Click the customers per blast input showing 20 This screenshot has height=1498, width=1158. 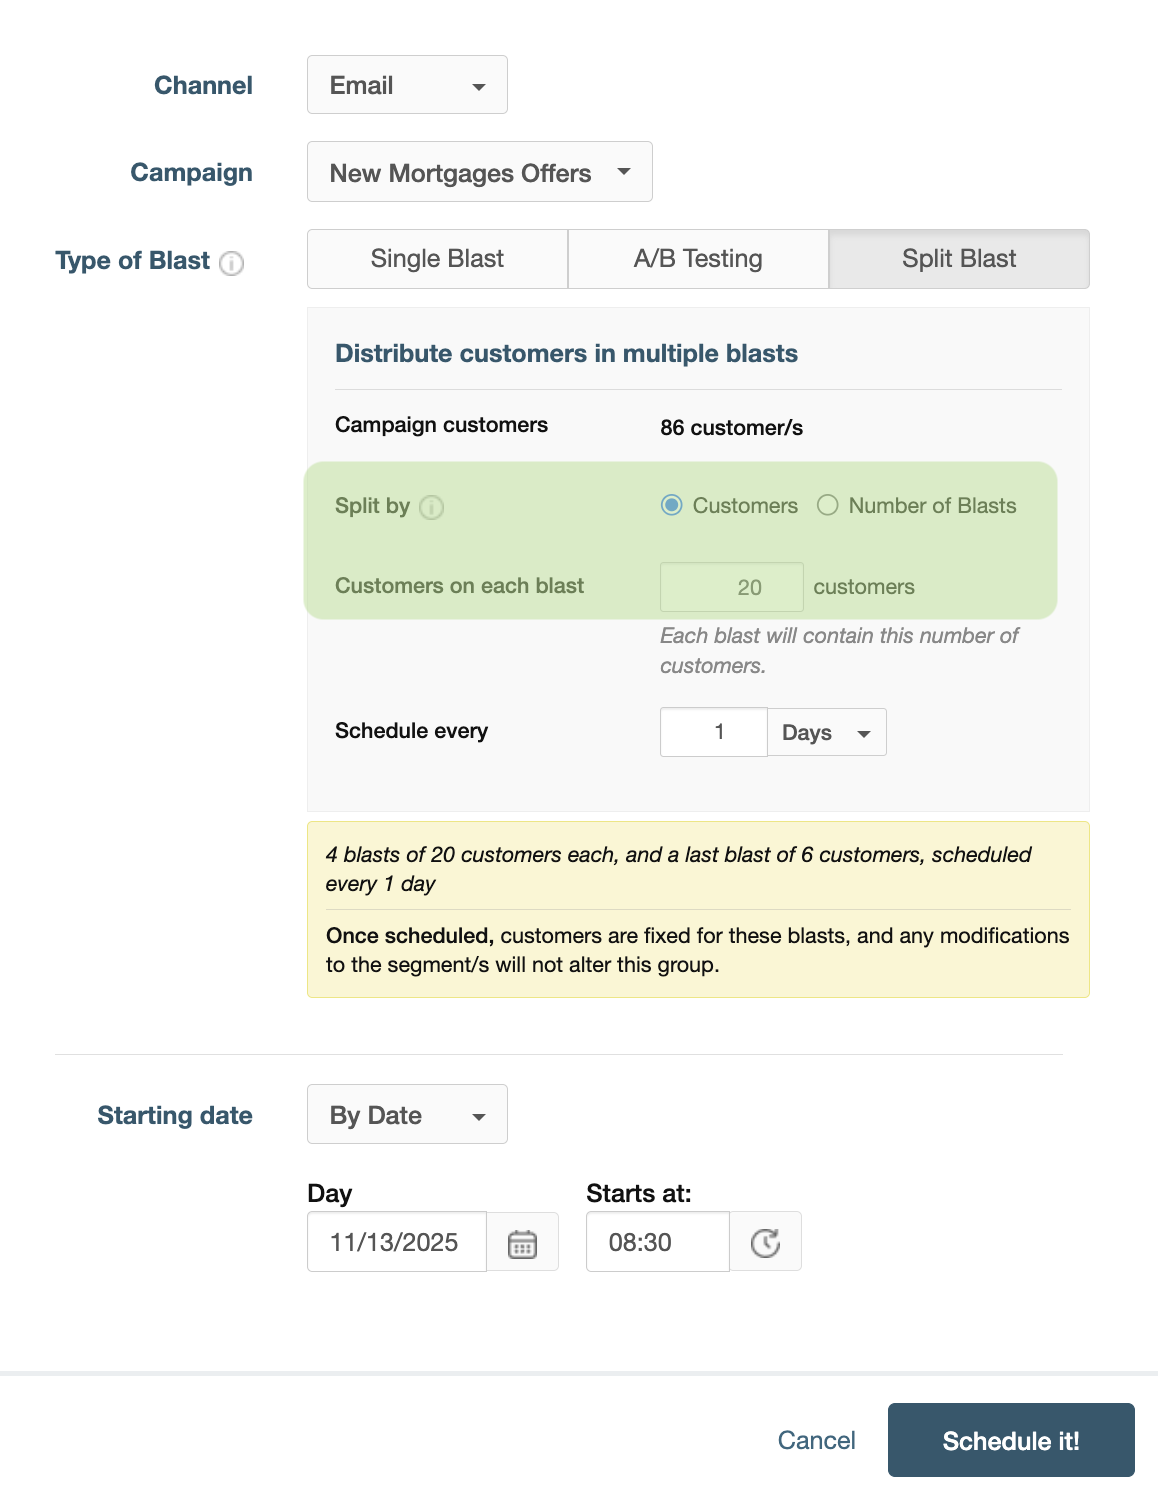tap(731, 586)
